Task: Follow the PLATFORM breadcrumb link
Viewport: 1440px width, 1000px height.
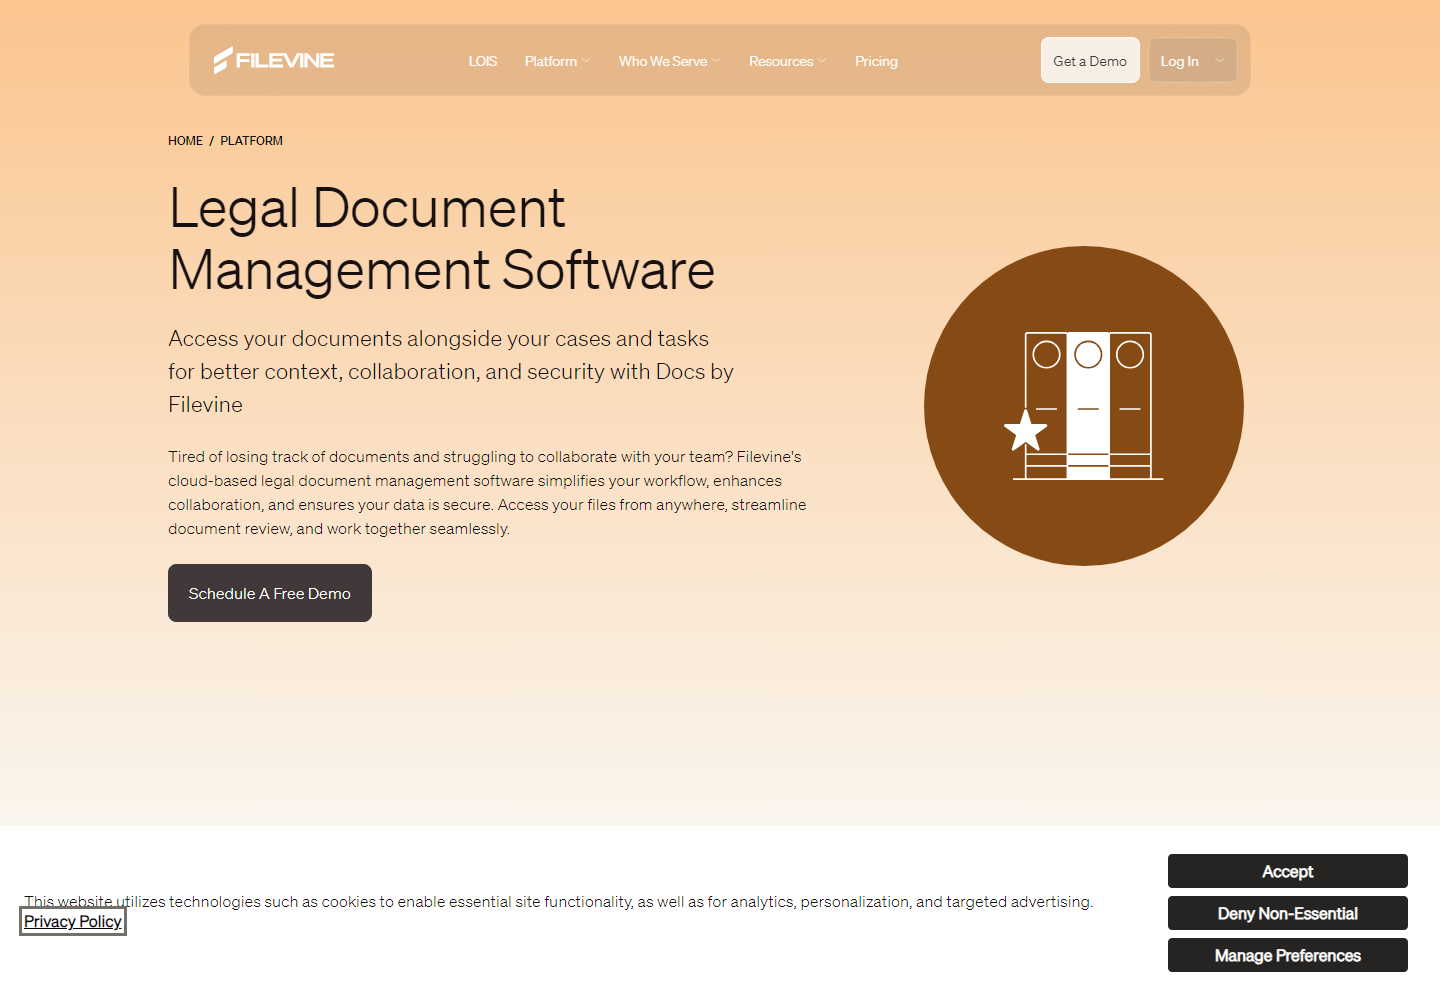Action: click(x=251, y=141)
